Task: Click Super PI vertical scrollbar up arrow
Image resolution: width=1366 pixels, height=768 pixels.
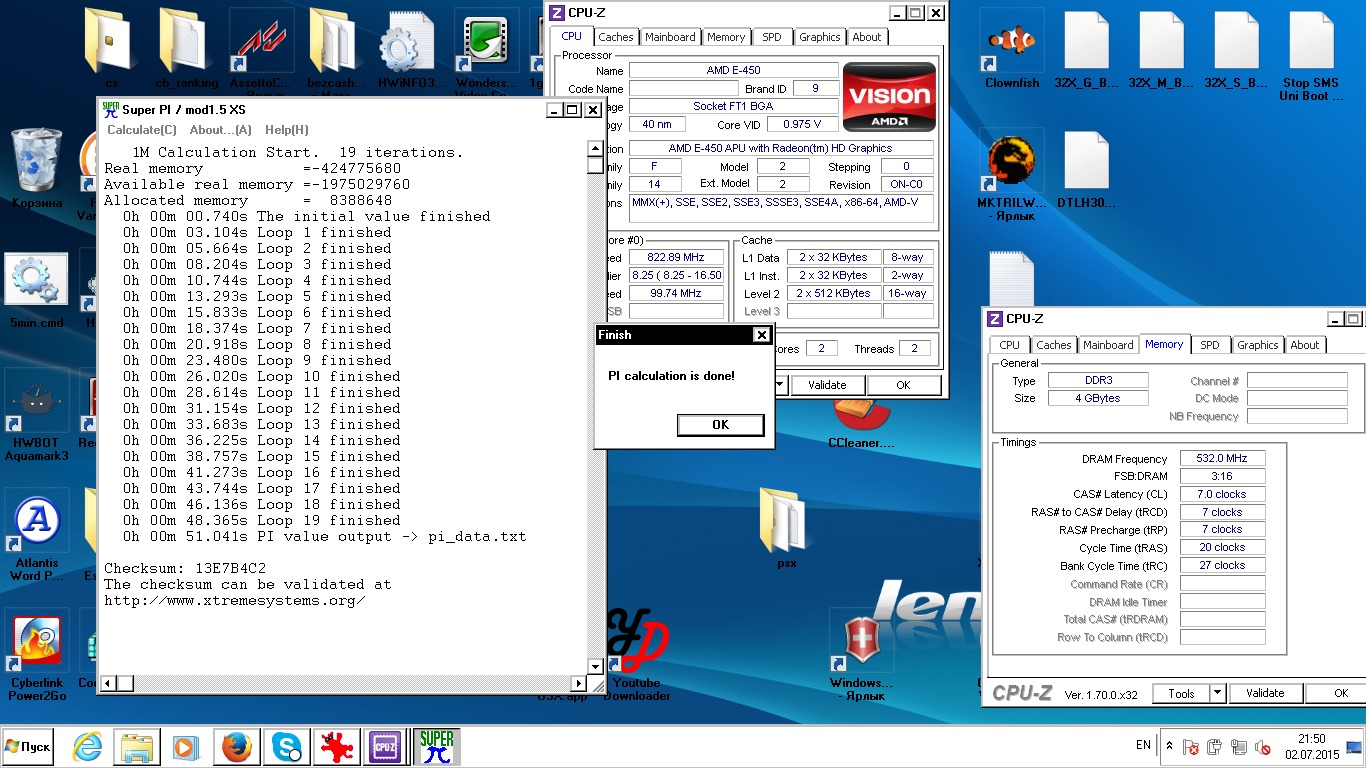Action: pyautogui.click(x=595, y=151)
